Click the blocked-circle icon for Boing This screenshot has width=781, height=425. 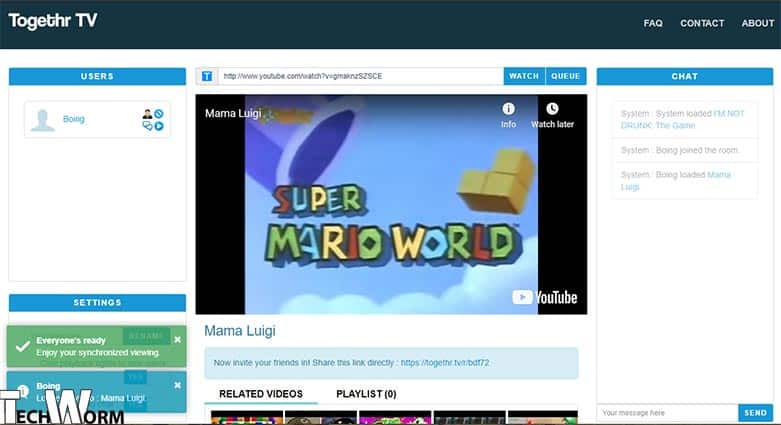[x=159, y=114]
